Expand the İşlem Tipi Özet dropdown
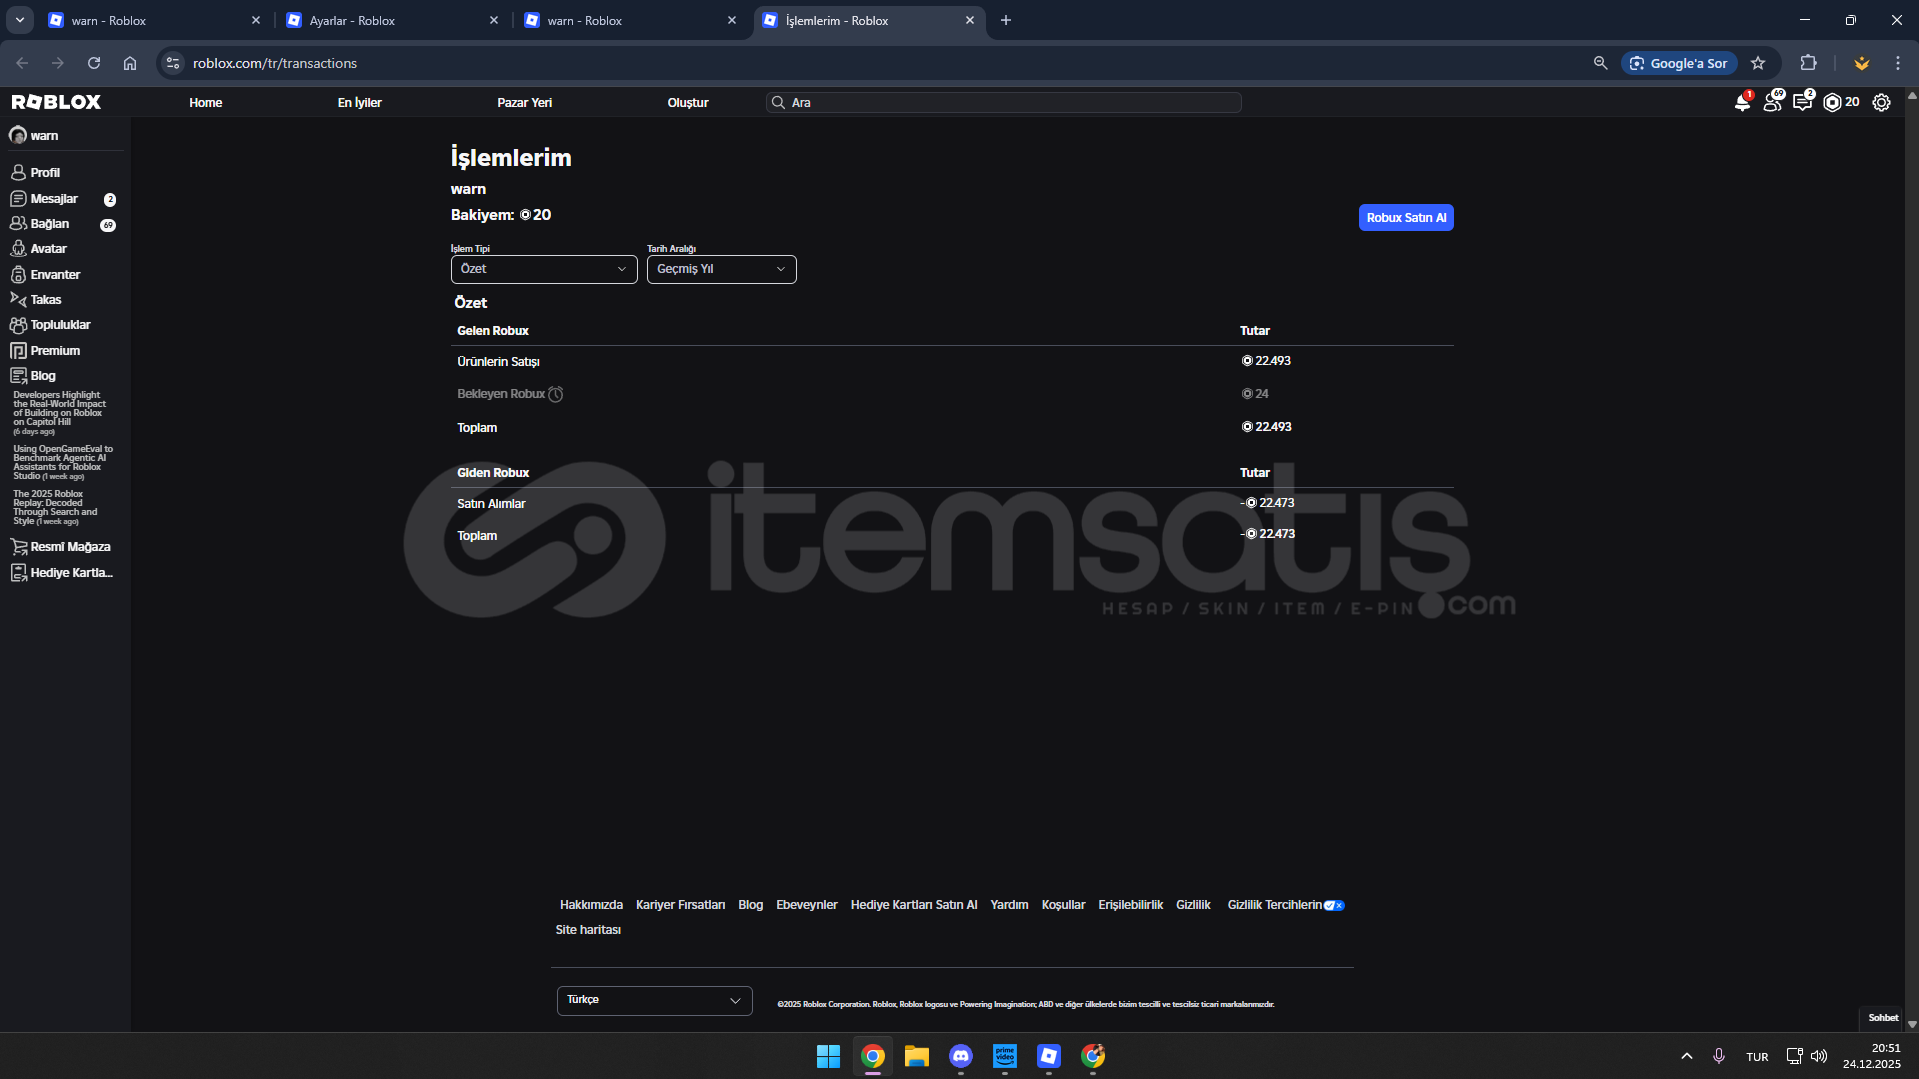 [543, 269]
